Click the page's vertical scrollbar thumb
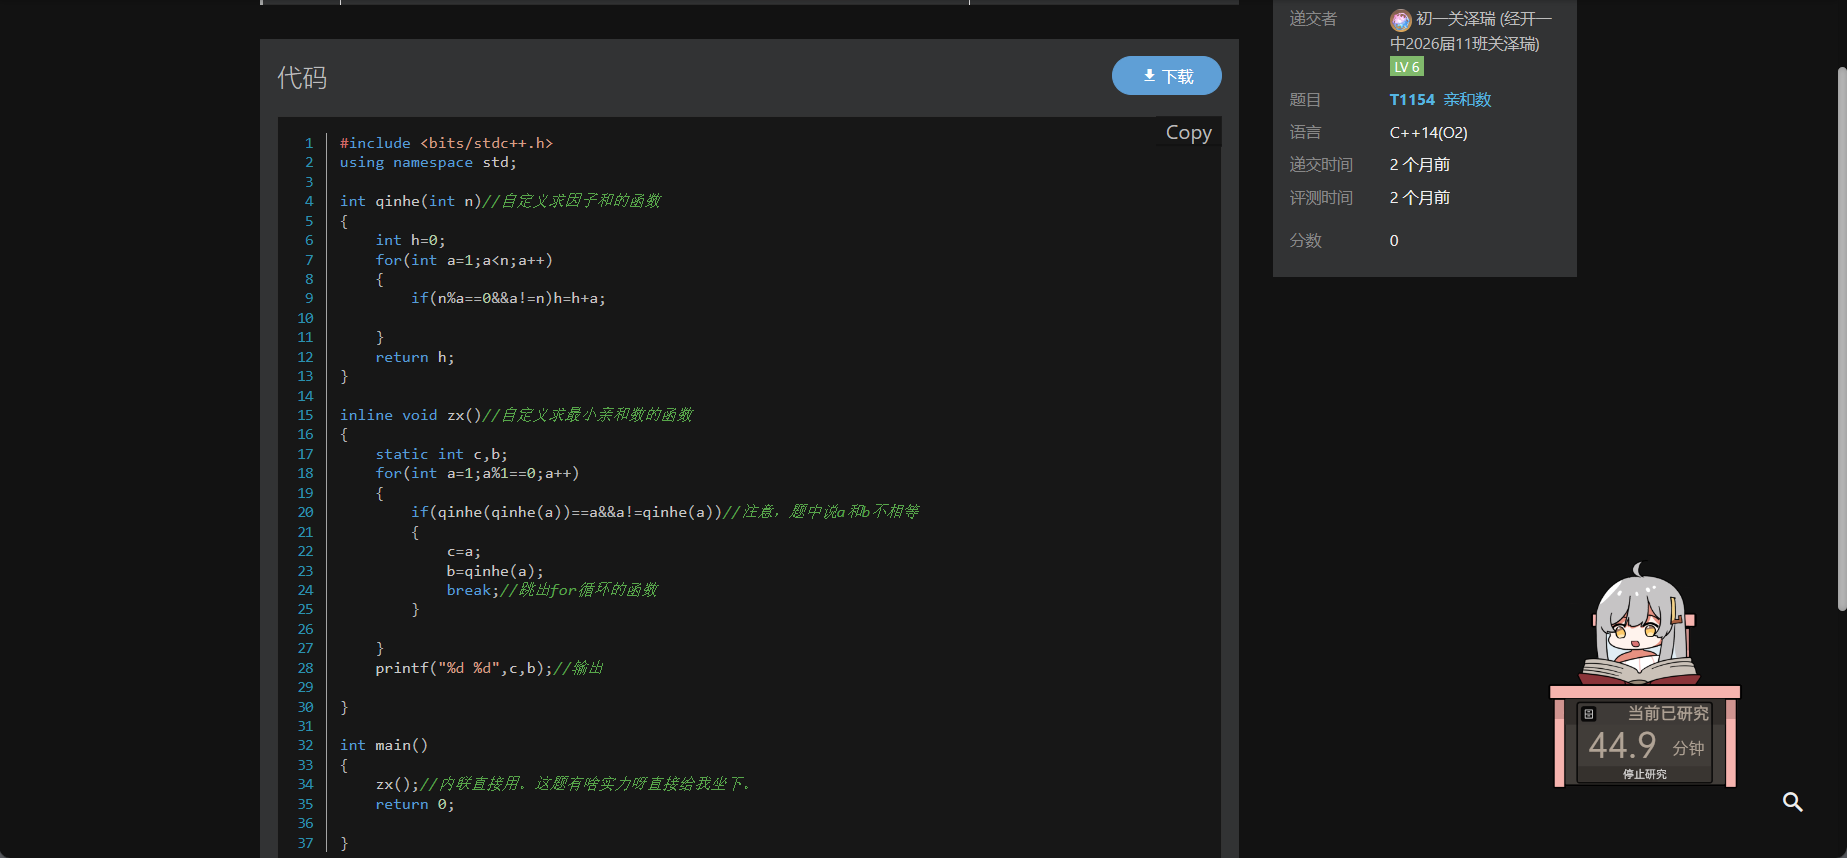Viewport: 1847px width, 858px height. click(x=1841, y=340)
